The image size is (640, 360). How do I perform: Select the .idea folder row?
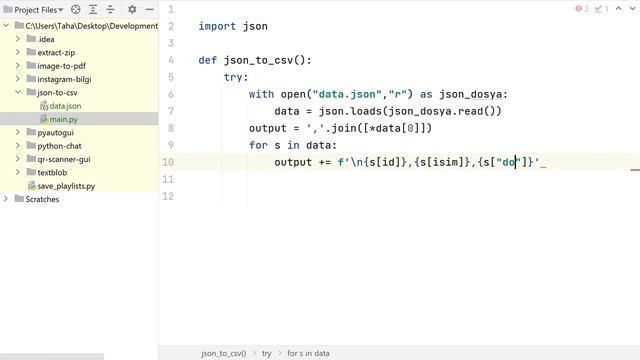click(x=79, y=39)
